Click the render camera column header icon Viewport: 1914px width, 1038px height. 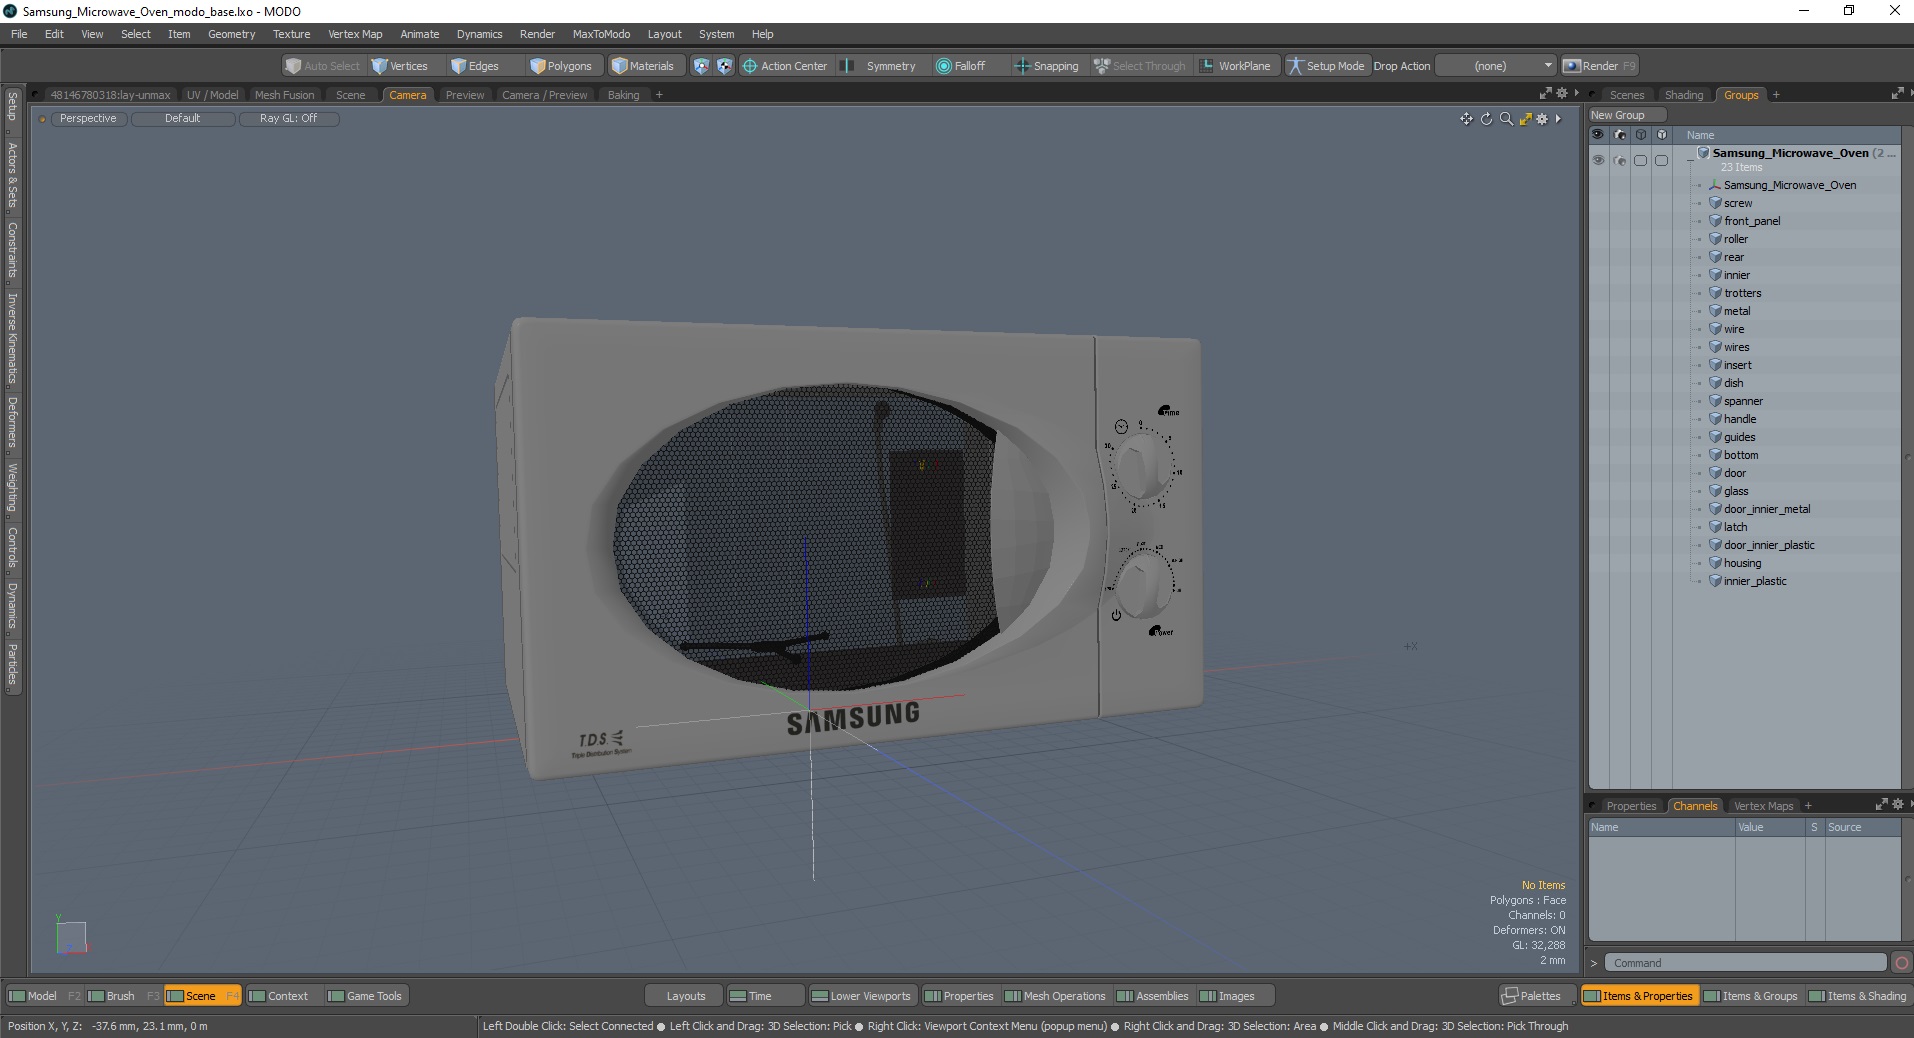click(1620, 134)
